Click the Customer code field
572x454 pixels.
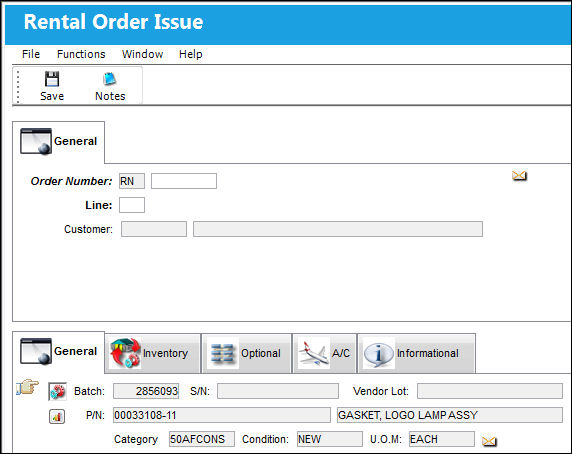click(154, 229)
